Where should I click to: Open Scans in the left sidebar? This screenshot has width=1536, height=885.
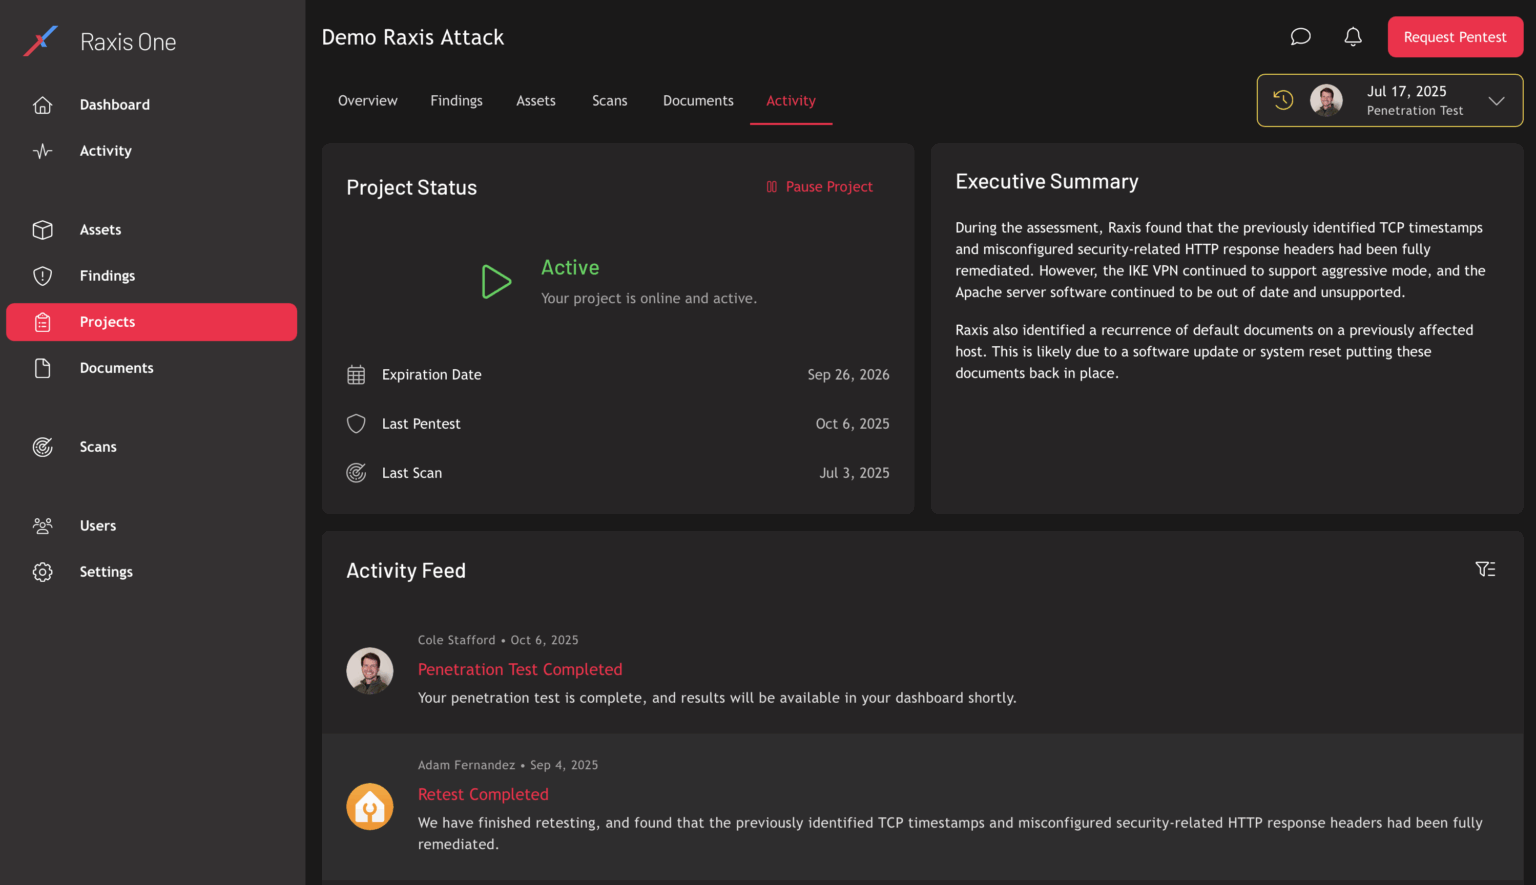(98, 447)
